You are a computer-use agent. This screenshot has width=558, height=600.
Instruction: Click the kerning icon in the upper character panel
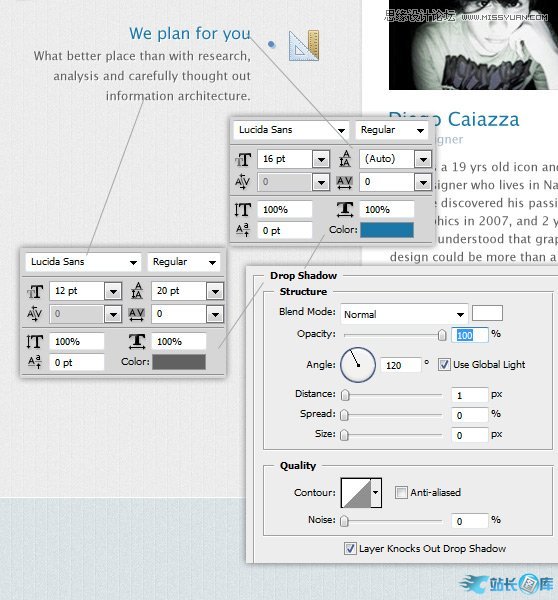click(x=243, y=182)
